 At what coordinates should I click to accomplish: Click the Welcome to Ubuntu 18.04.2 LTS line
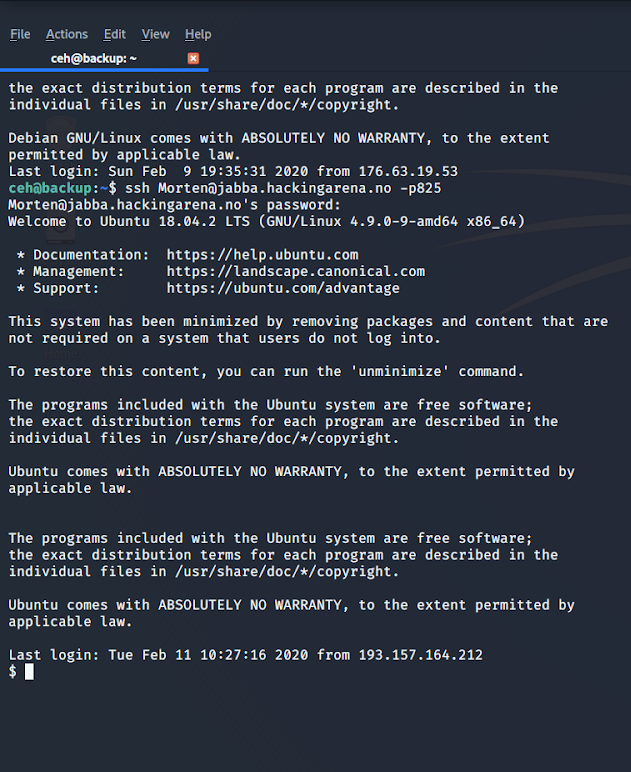(267, 222)
